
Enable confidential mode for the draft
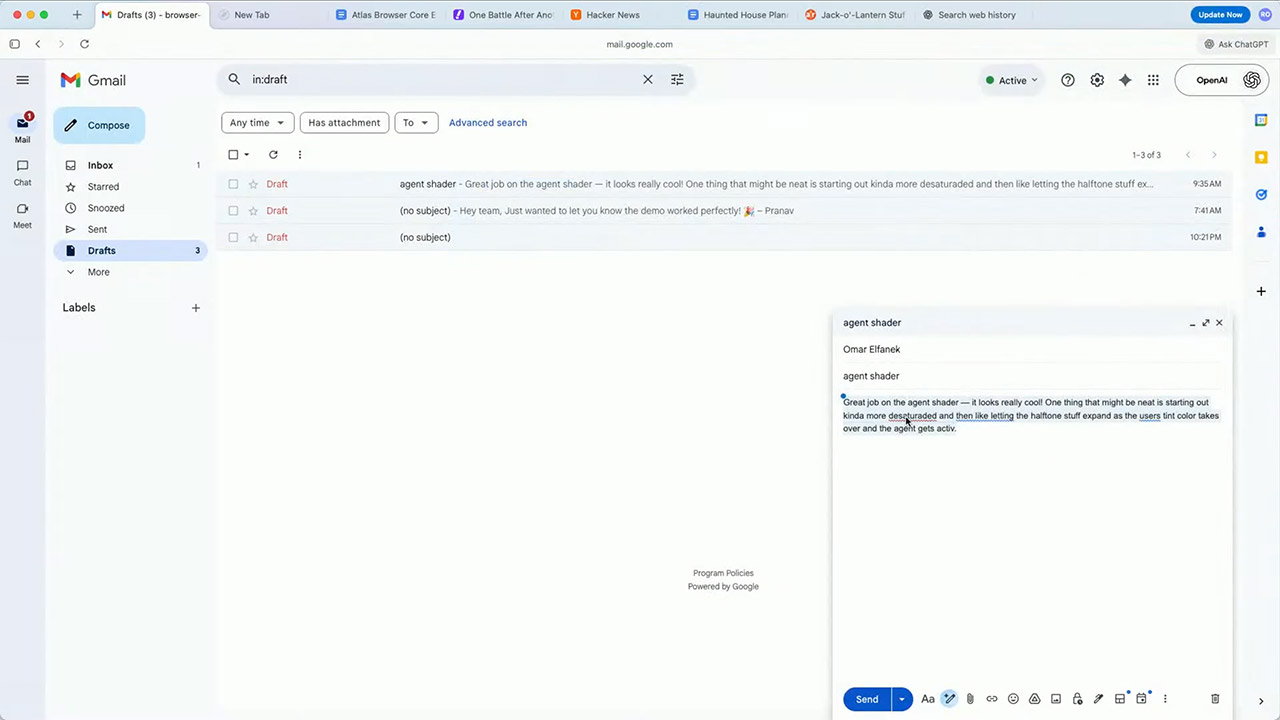tap(1077, 698)
